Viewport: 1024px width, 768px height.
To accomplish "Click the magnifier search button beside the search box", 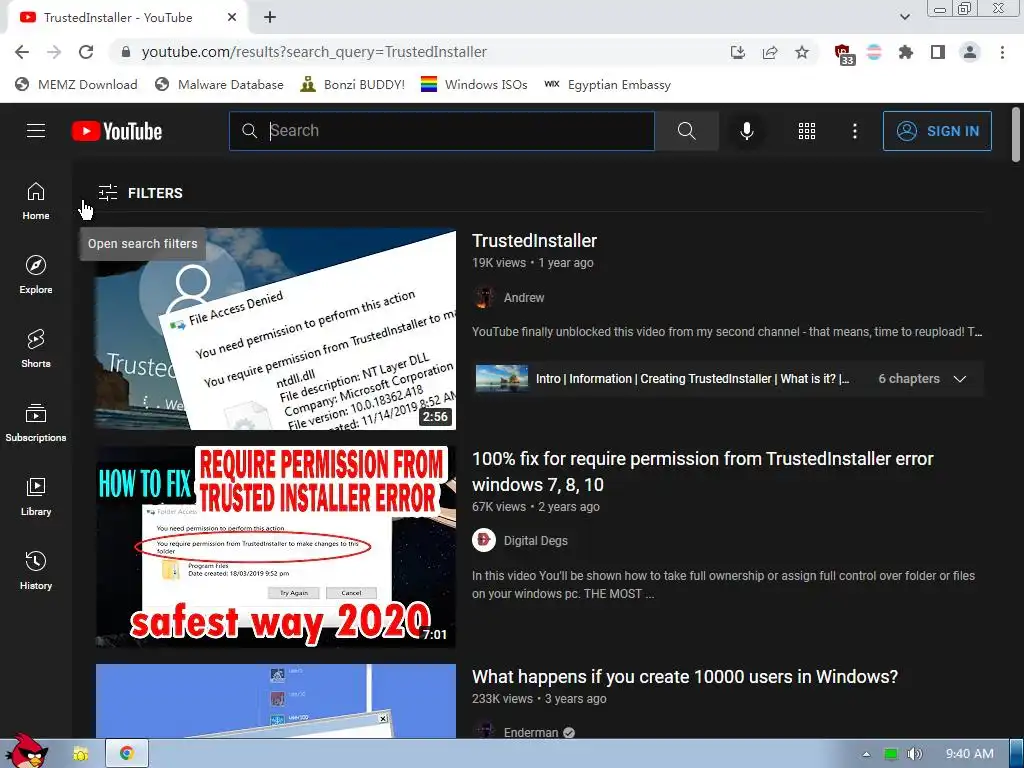I will click(x=686, y=131).
